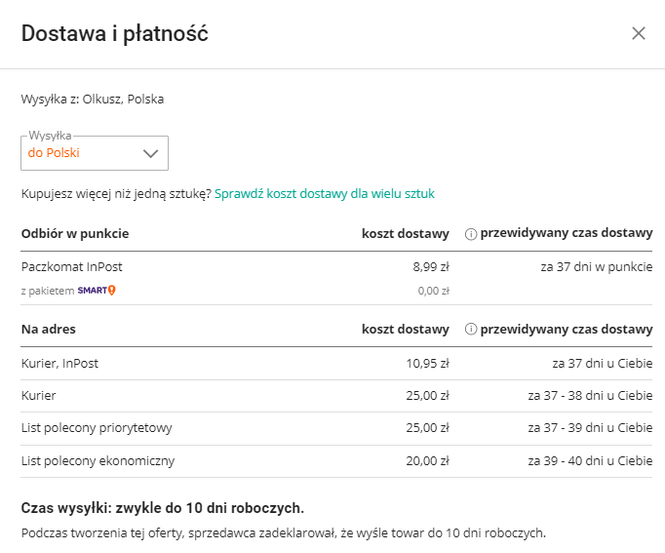Click the 8,99 zł Paczkomat price
The image size is (665, 553).
431,267
